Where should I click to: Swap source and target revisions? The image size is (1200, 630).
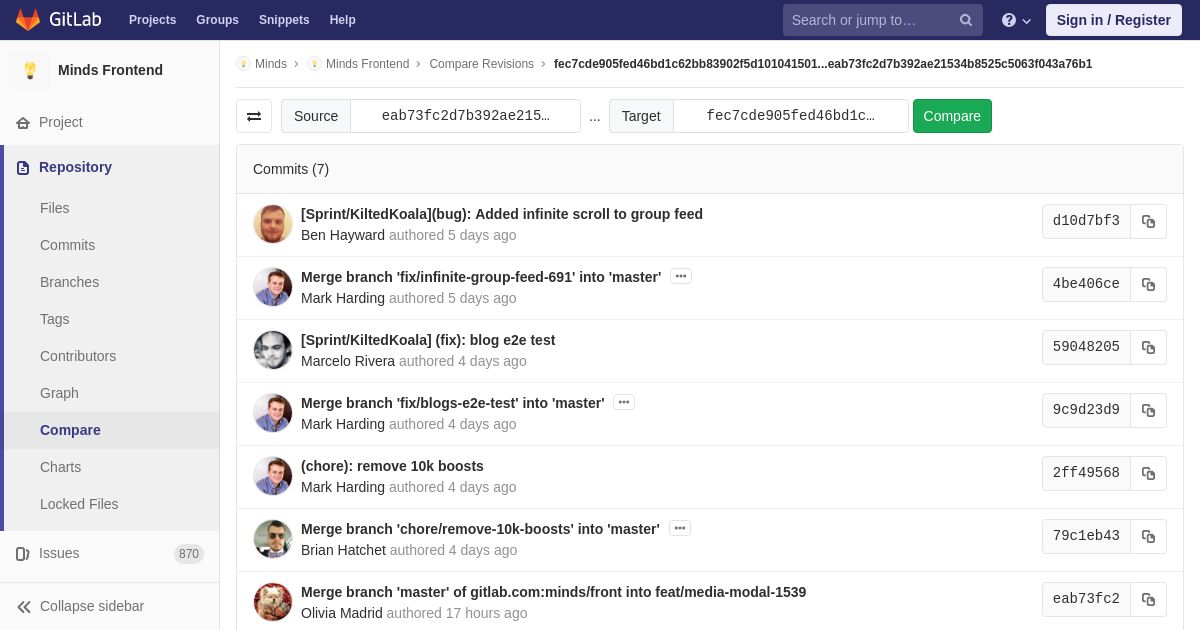254,116
